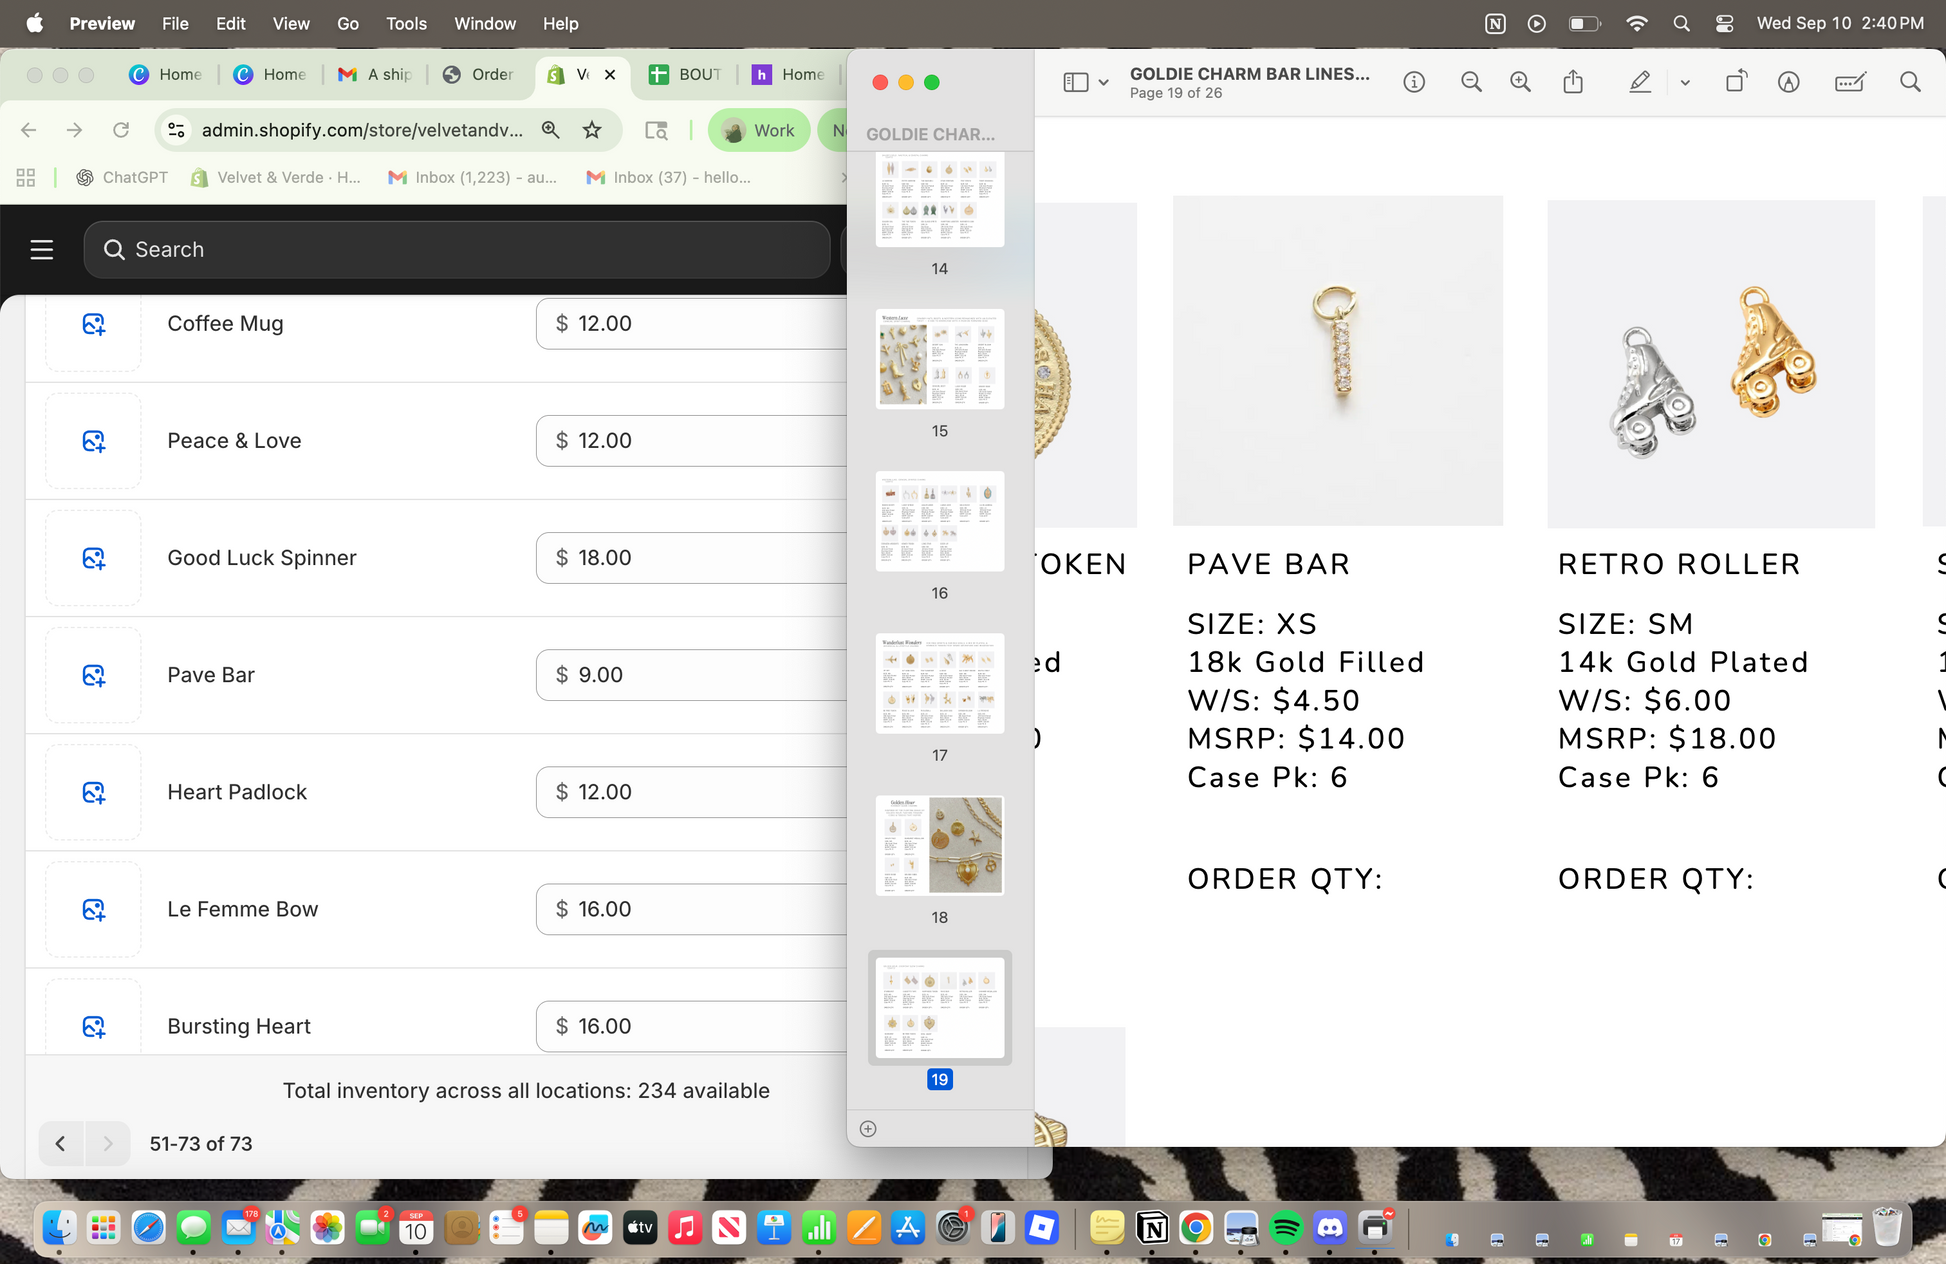
Task: Open Finder from the Dock
Action: (60, 1227)
